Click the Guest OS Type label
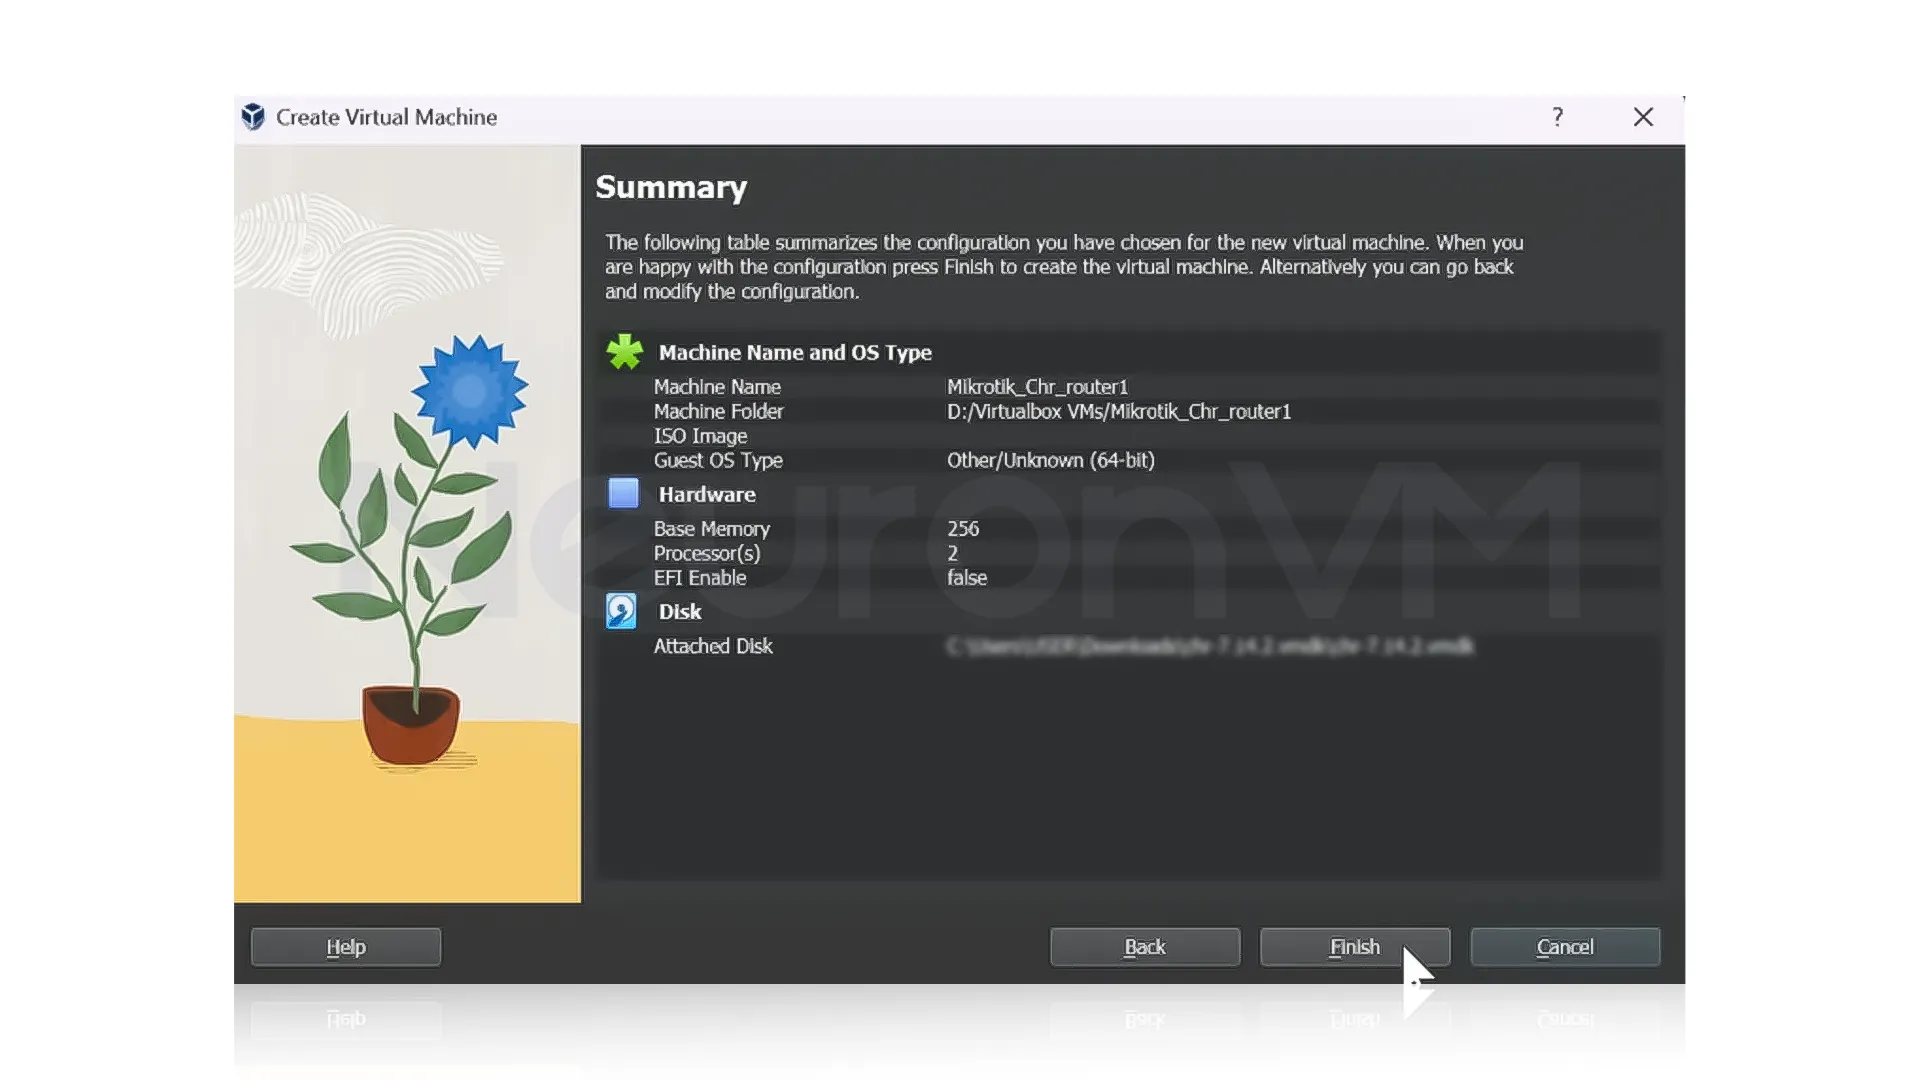This screenshot has height=1080, width=1920. click(x=718, y=460)
